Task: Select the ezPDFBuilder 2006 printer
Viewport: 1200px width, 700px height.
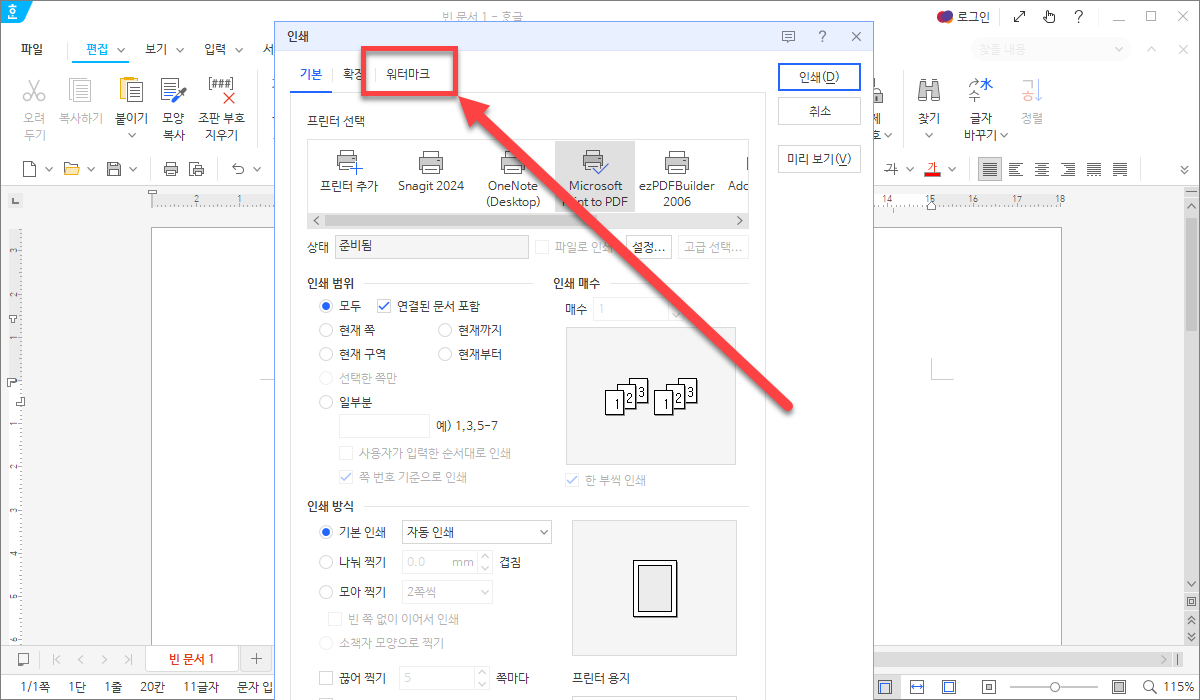Action: point(677,178)
